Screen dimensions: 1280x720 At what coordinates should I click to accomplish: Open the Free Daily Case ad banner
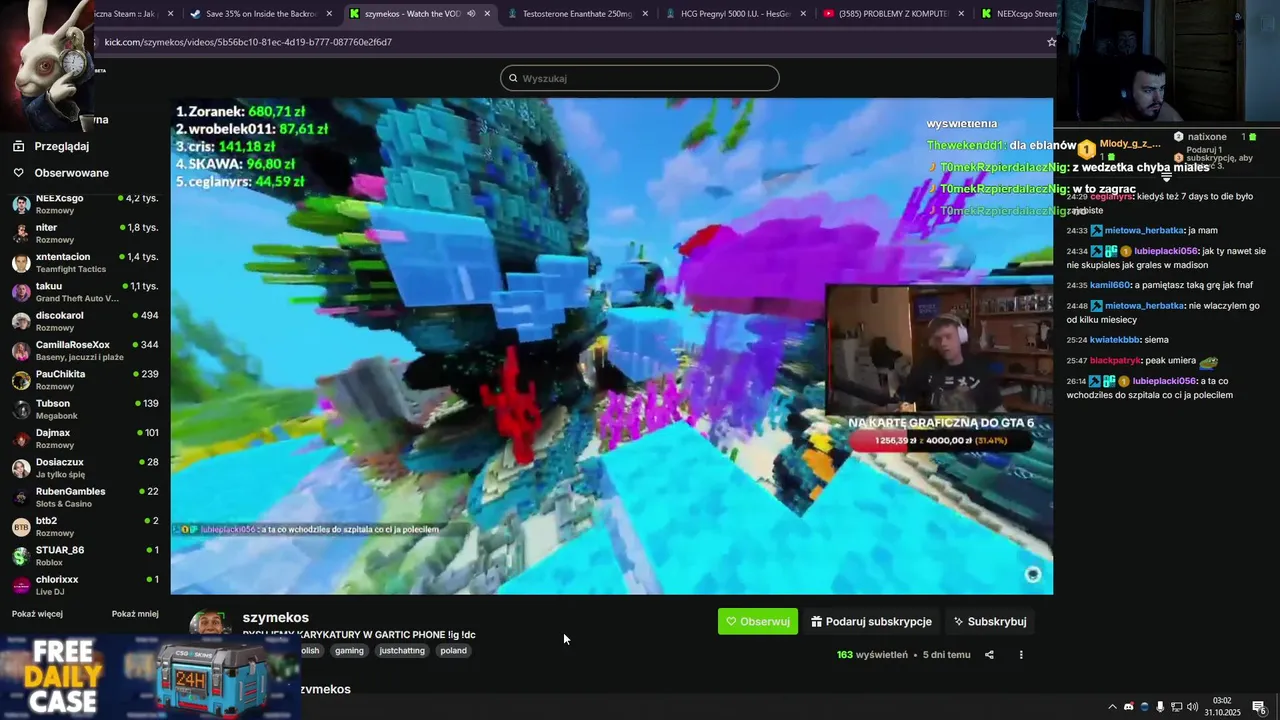[x=150, y=677]
